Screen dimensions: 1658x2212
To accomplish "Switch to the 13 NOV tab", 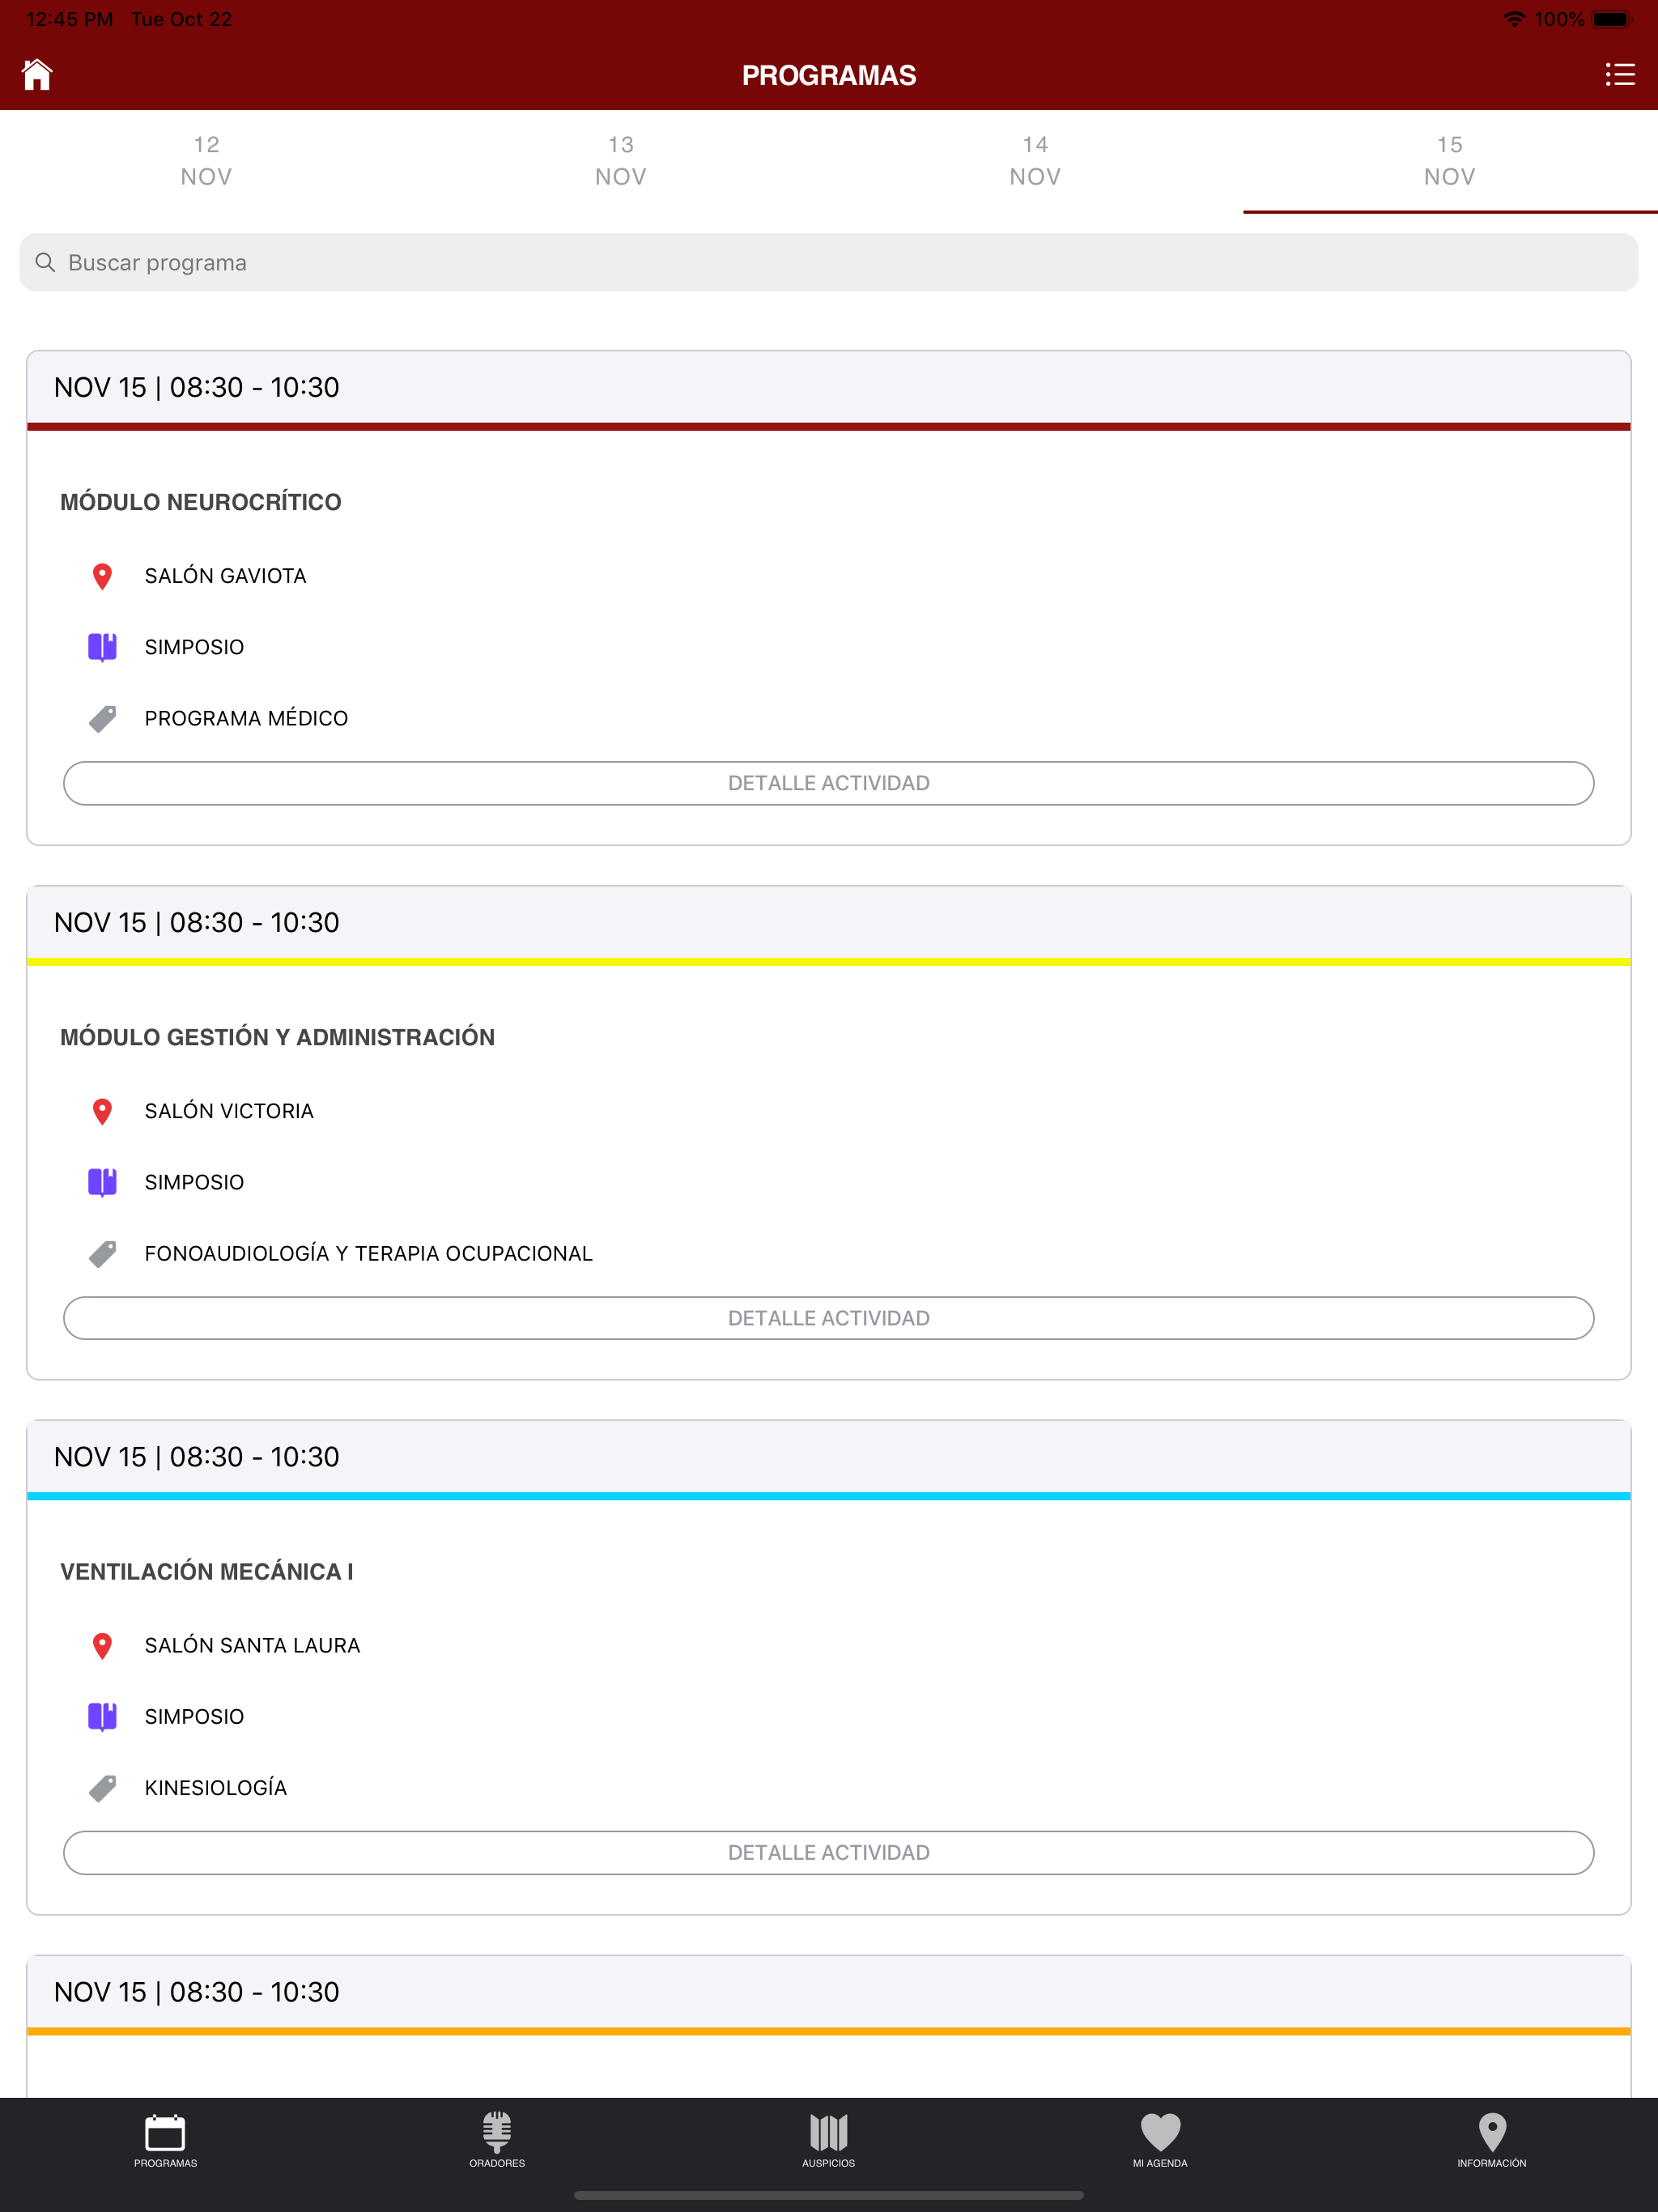I will 621,161.
